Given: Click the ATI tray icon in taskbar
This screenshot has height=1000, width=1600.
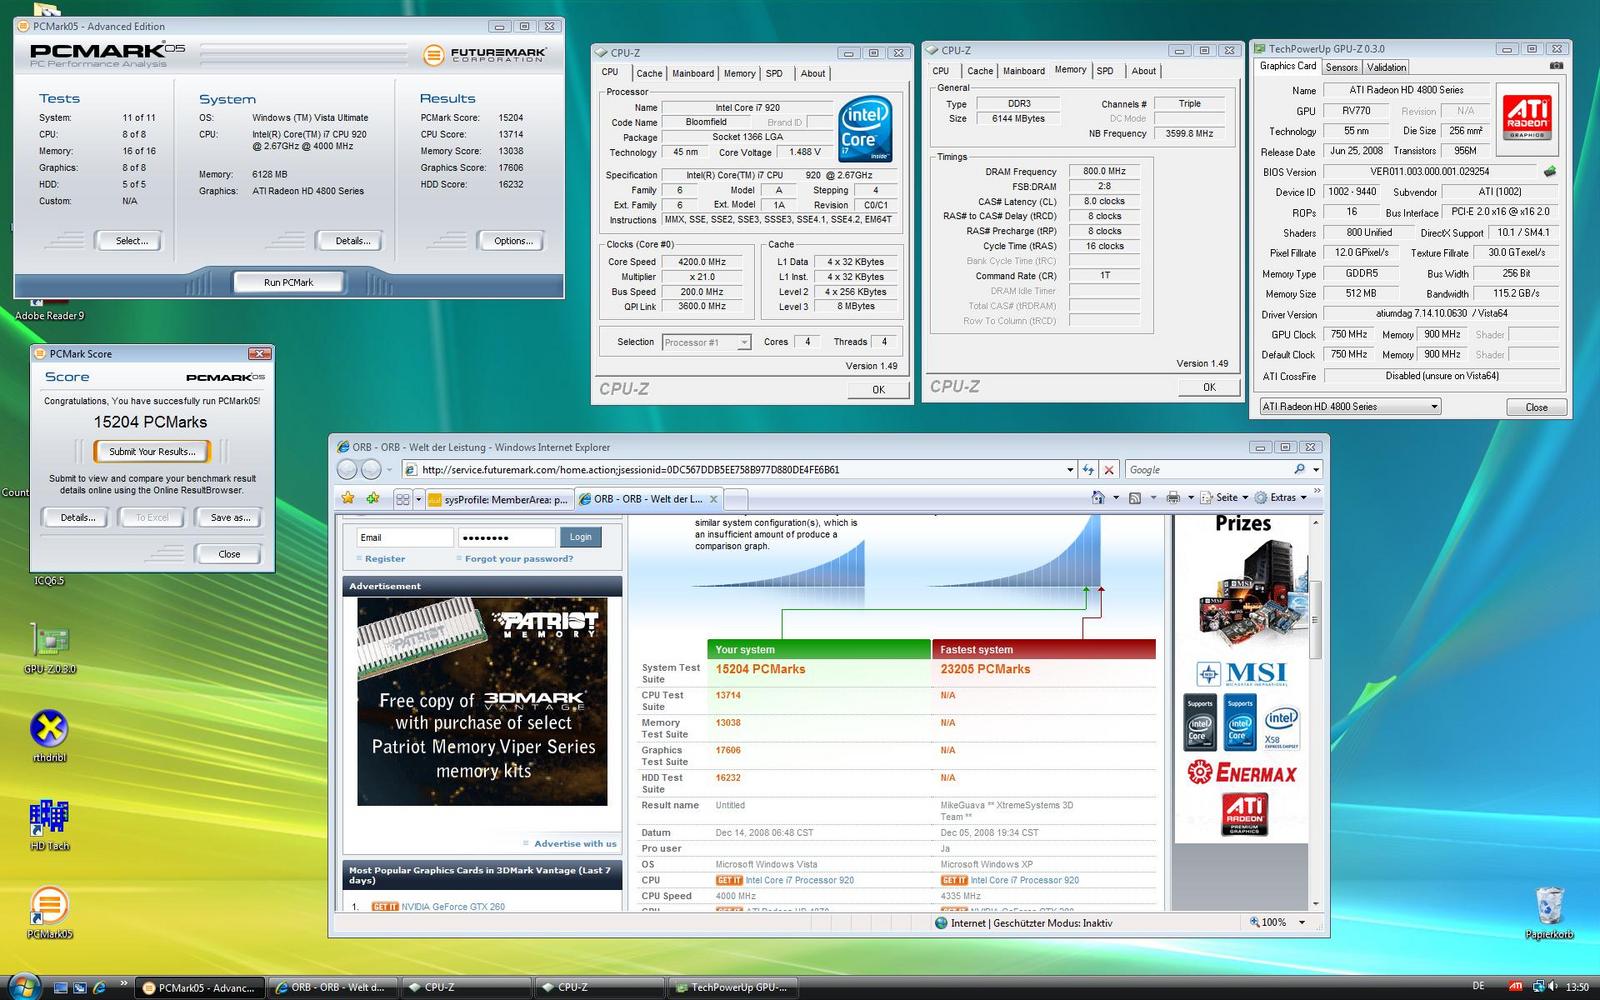Looking at the screenshot, I should point(1516,987).
